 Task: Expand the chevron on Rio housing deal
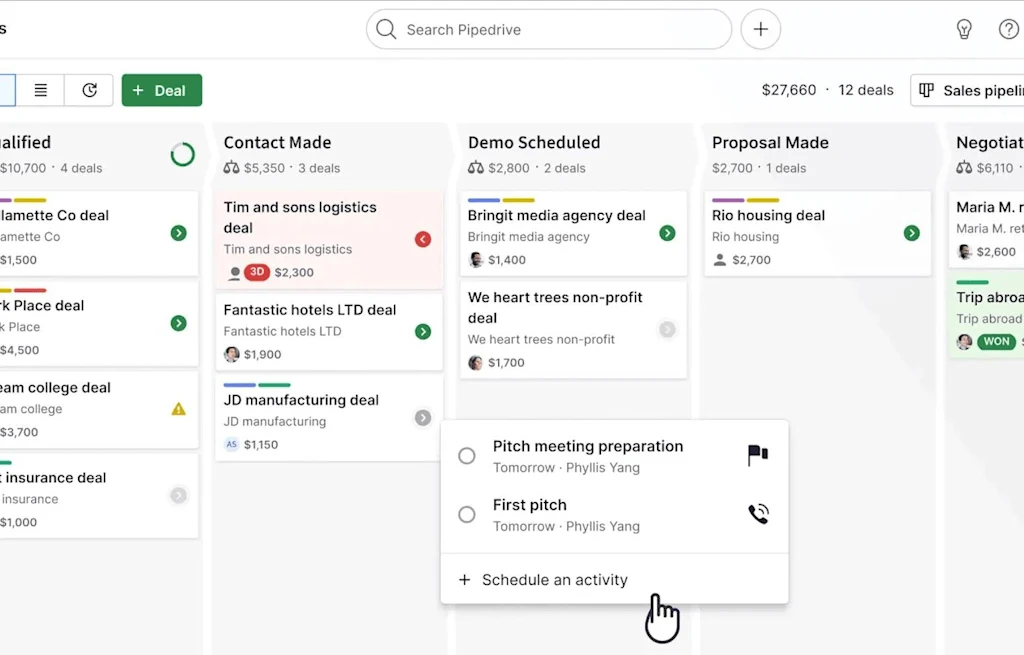911,232
